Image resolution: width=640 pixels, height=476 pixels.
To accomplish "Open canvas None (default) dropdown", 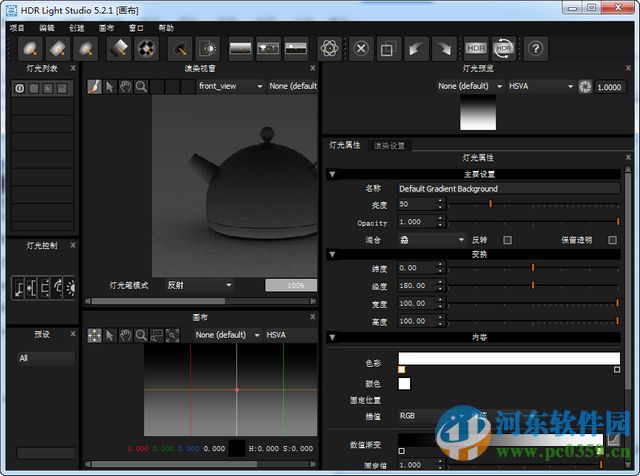I will pyautogui.click(x=227, y=335).
